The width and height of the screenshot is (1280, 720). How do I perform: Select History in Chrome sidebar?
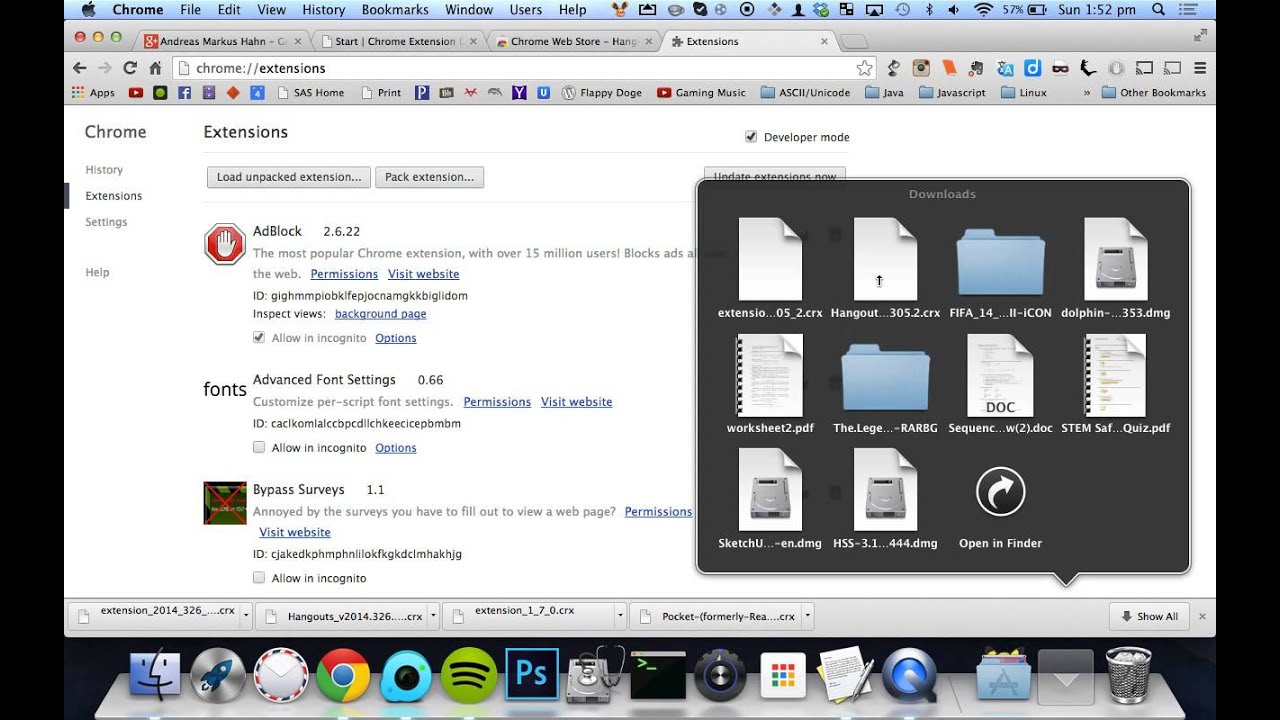(x=104, y=170)
